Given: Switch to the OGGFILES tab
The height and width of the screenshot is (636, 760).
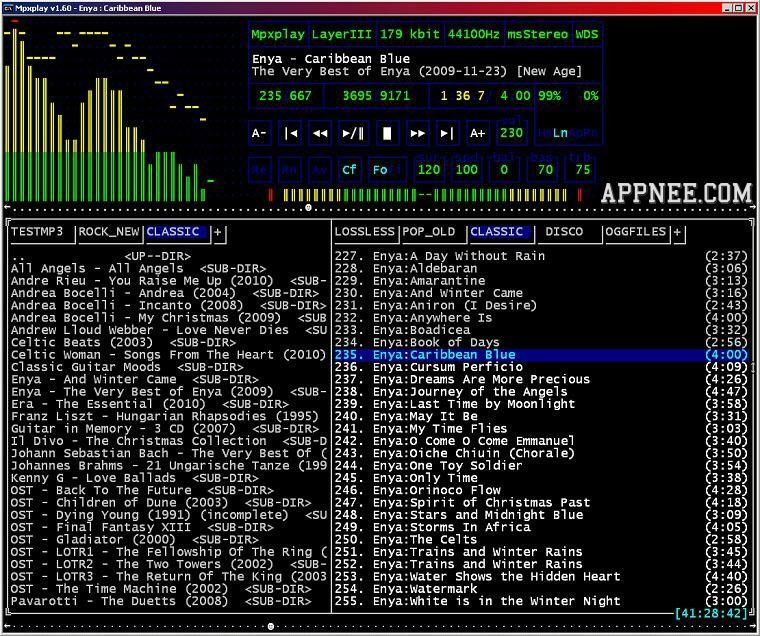Looking at the screenshot, I should click(635, 232).
